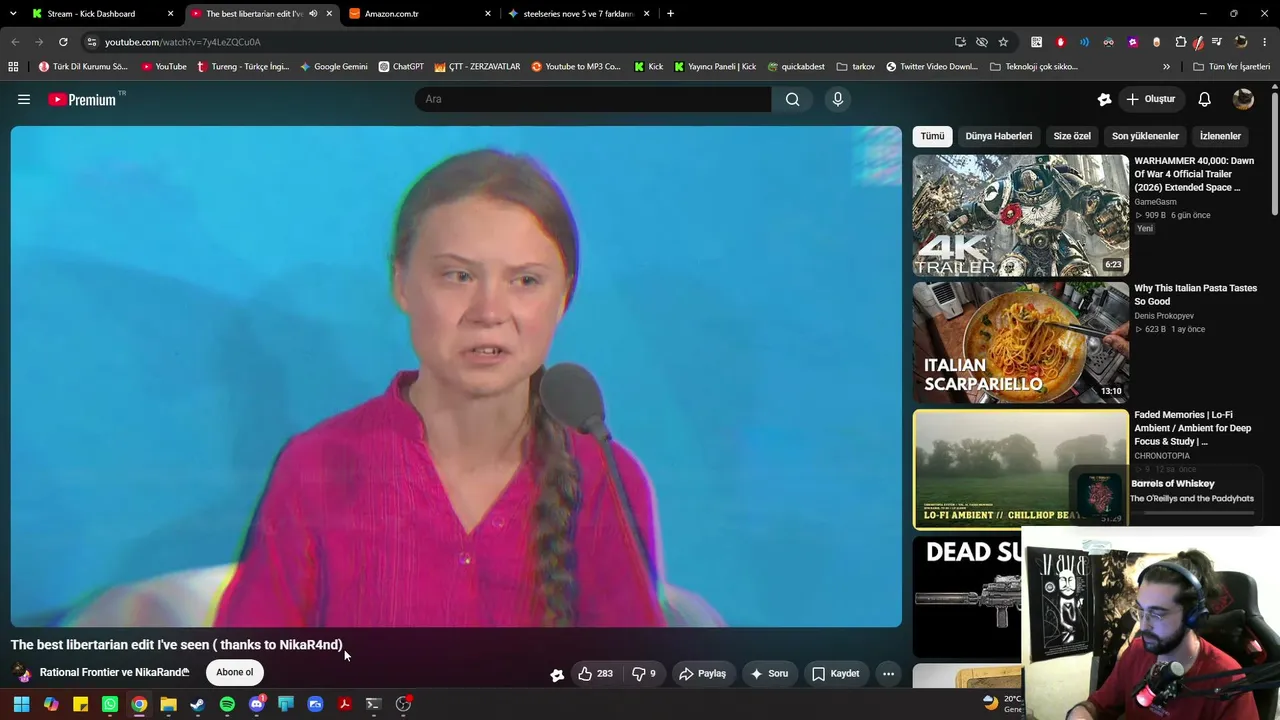
Task: Open Chrome extensions puzzle icon
Action: (x=1181, y=42)
